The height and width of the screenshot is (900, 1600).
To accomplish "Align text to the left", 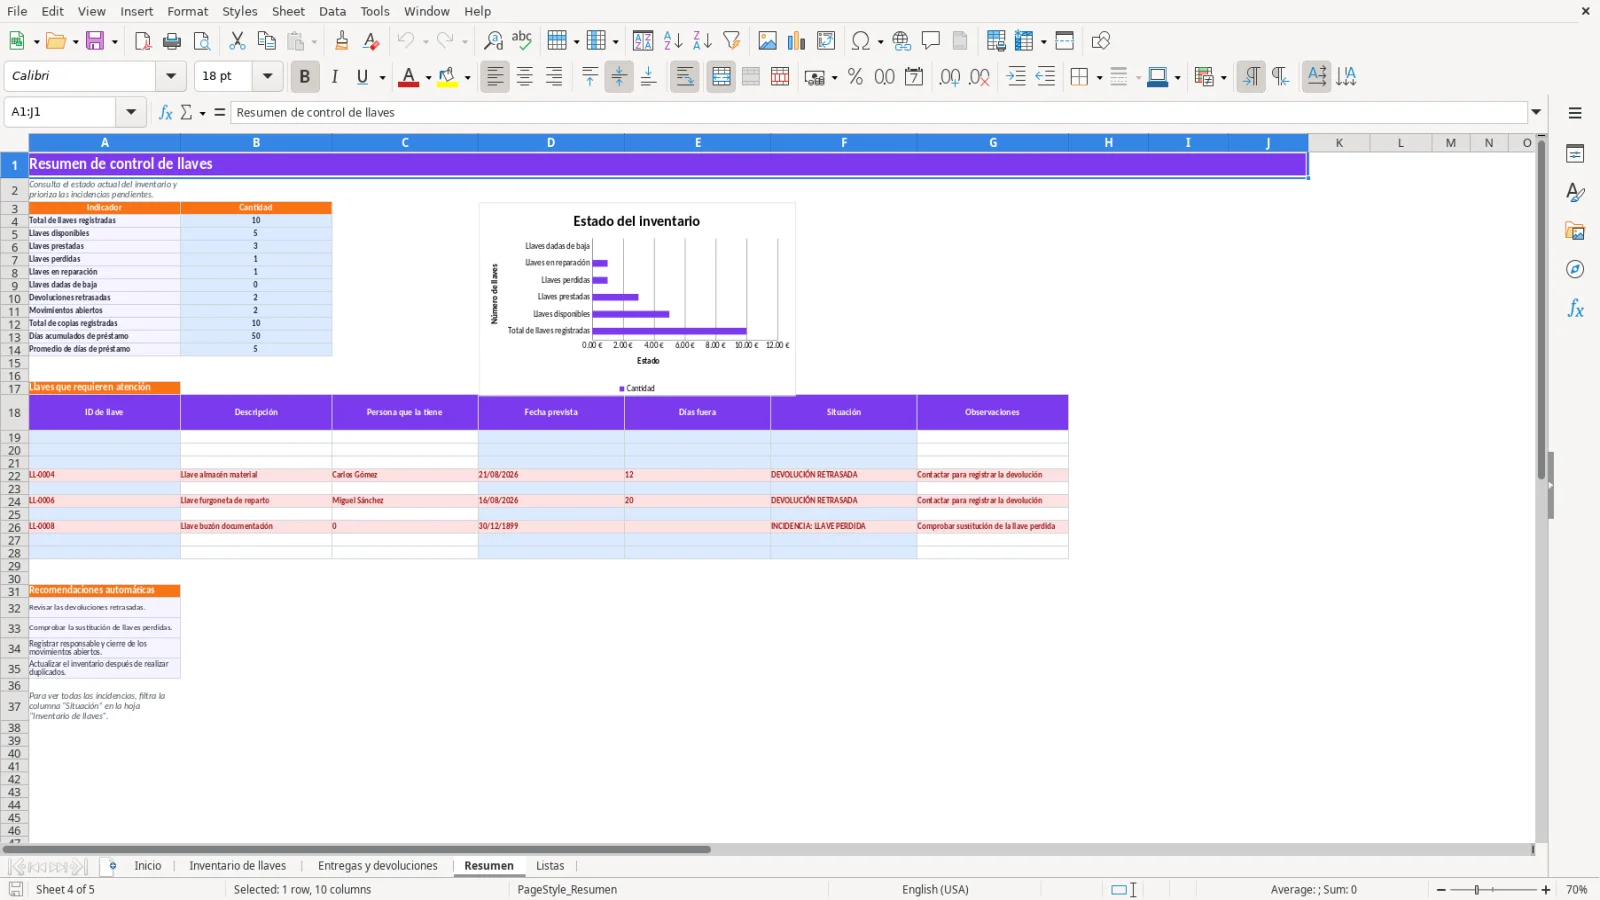I will pos(495,76).
